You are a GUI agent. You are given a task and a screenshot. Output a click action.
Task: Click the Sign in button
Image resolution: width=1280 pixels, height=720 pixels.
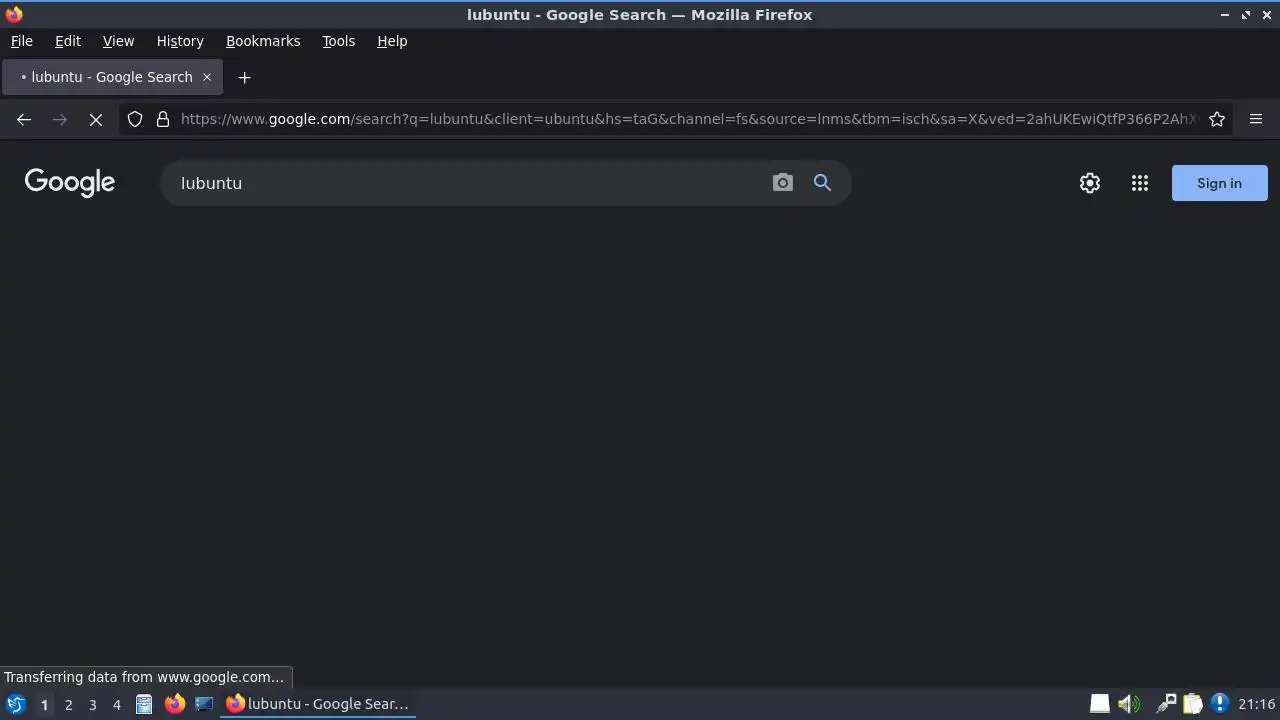pyautogui.click(x=1219, y=183)
